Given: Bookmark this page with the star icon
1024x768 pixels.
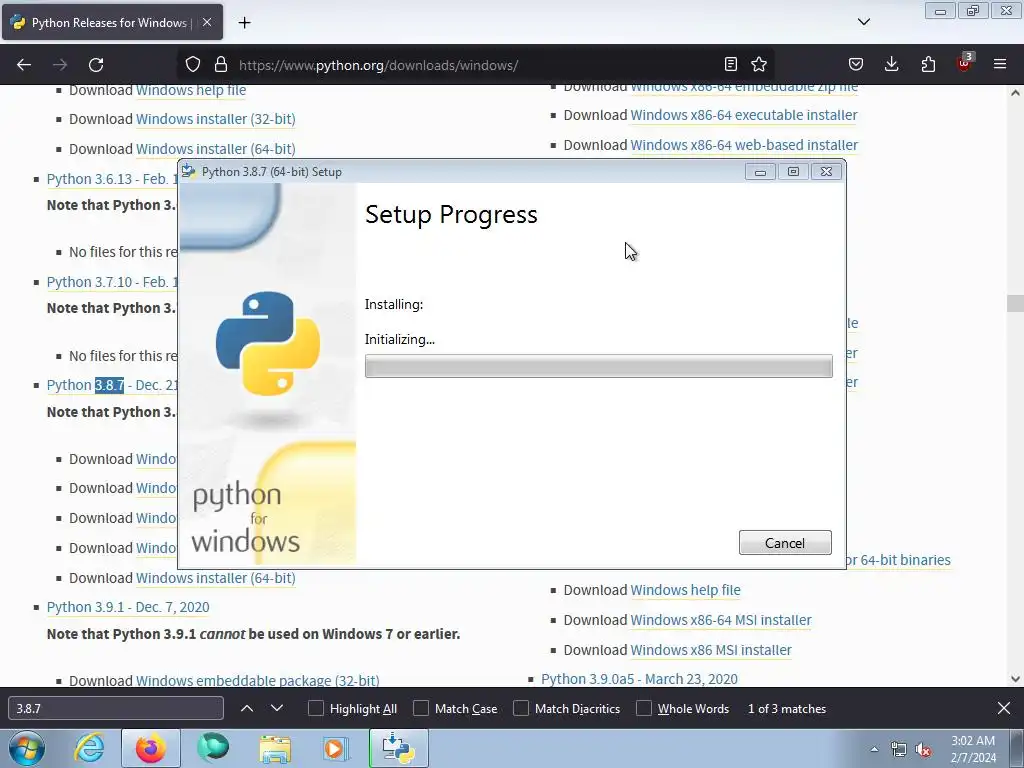Looking at the screenshot, I should [759, 64].
